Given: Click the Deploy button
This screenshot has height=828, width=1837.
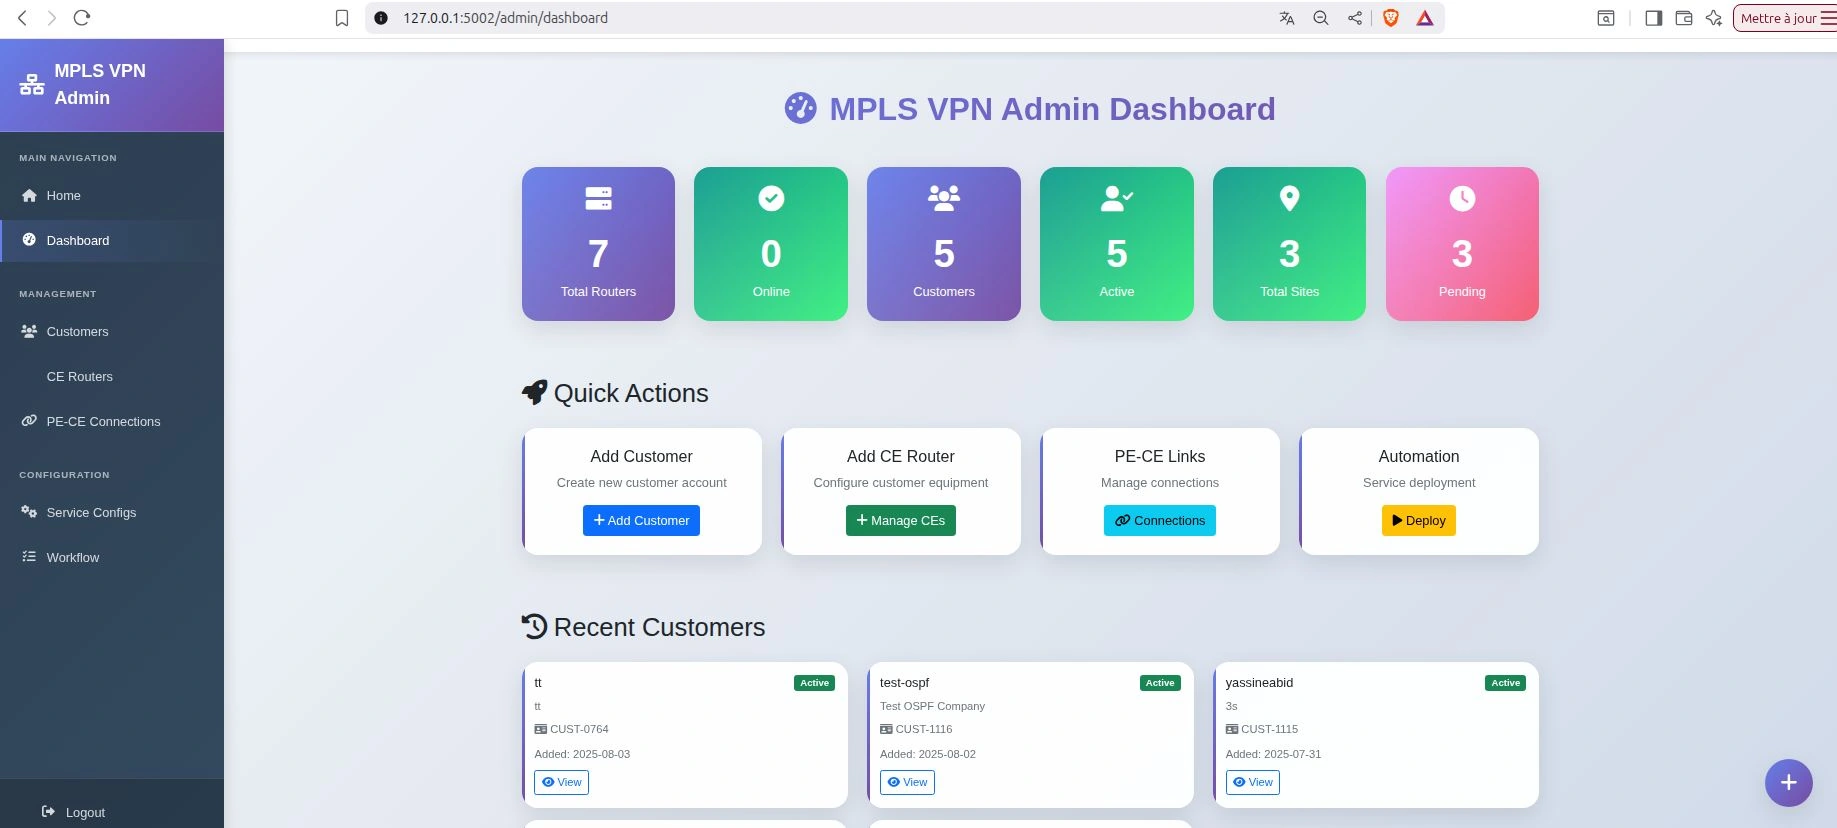Looking at the screenshot, I should point(1418,520).
